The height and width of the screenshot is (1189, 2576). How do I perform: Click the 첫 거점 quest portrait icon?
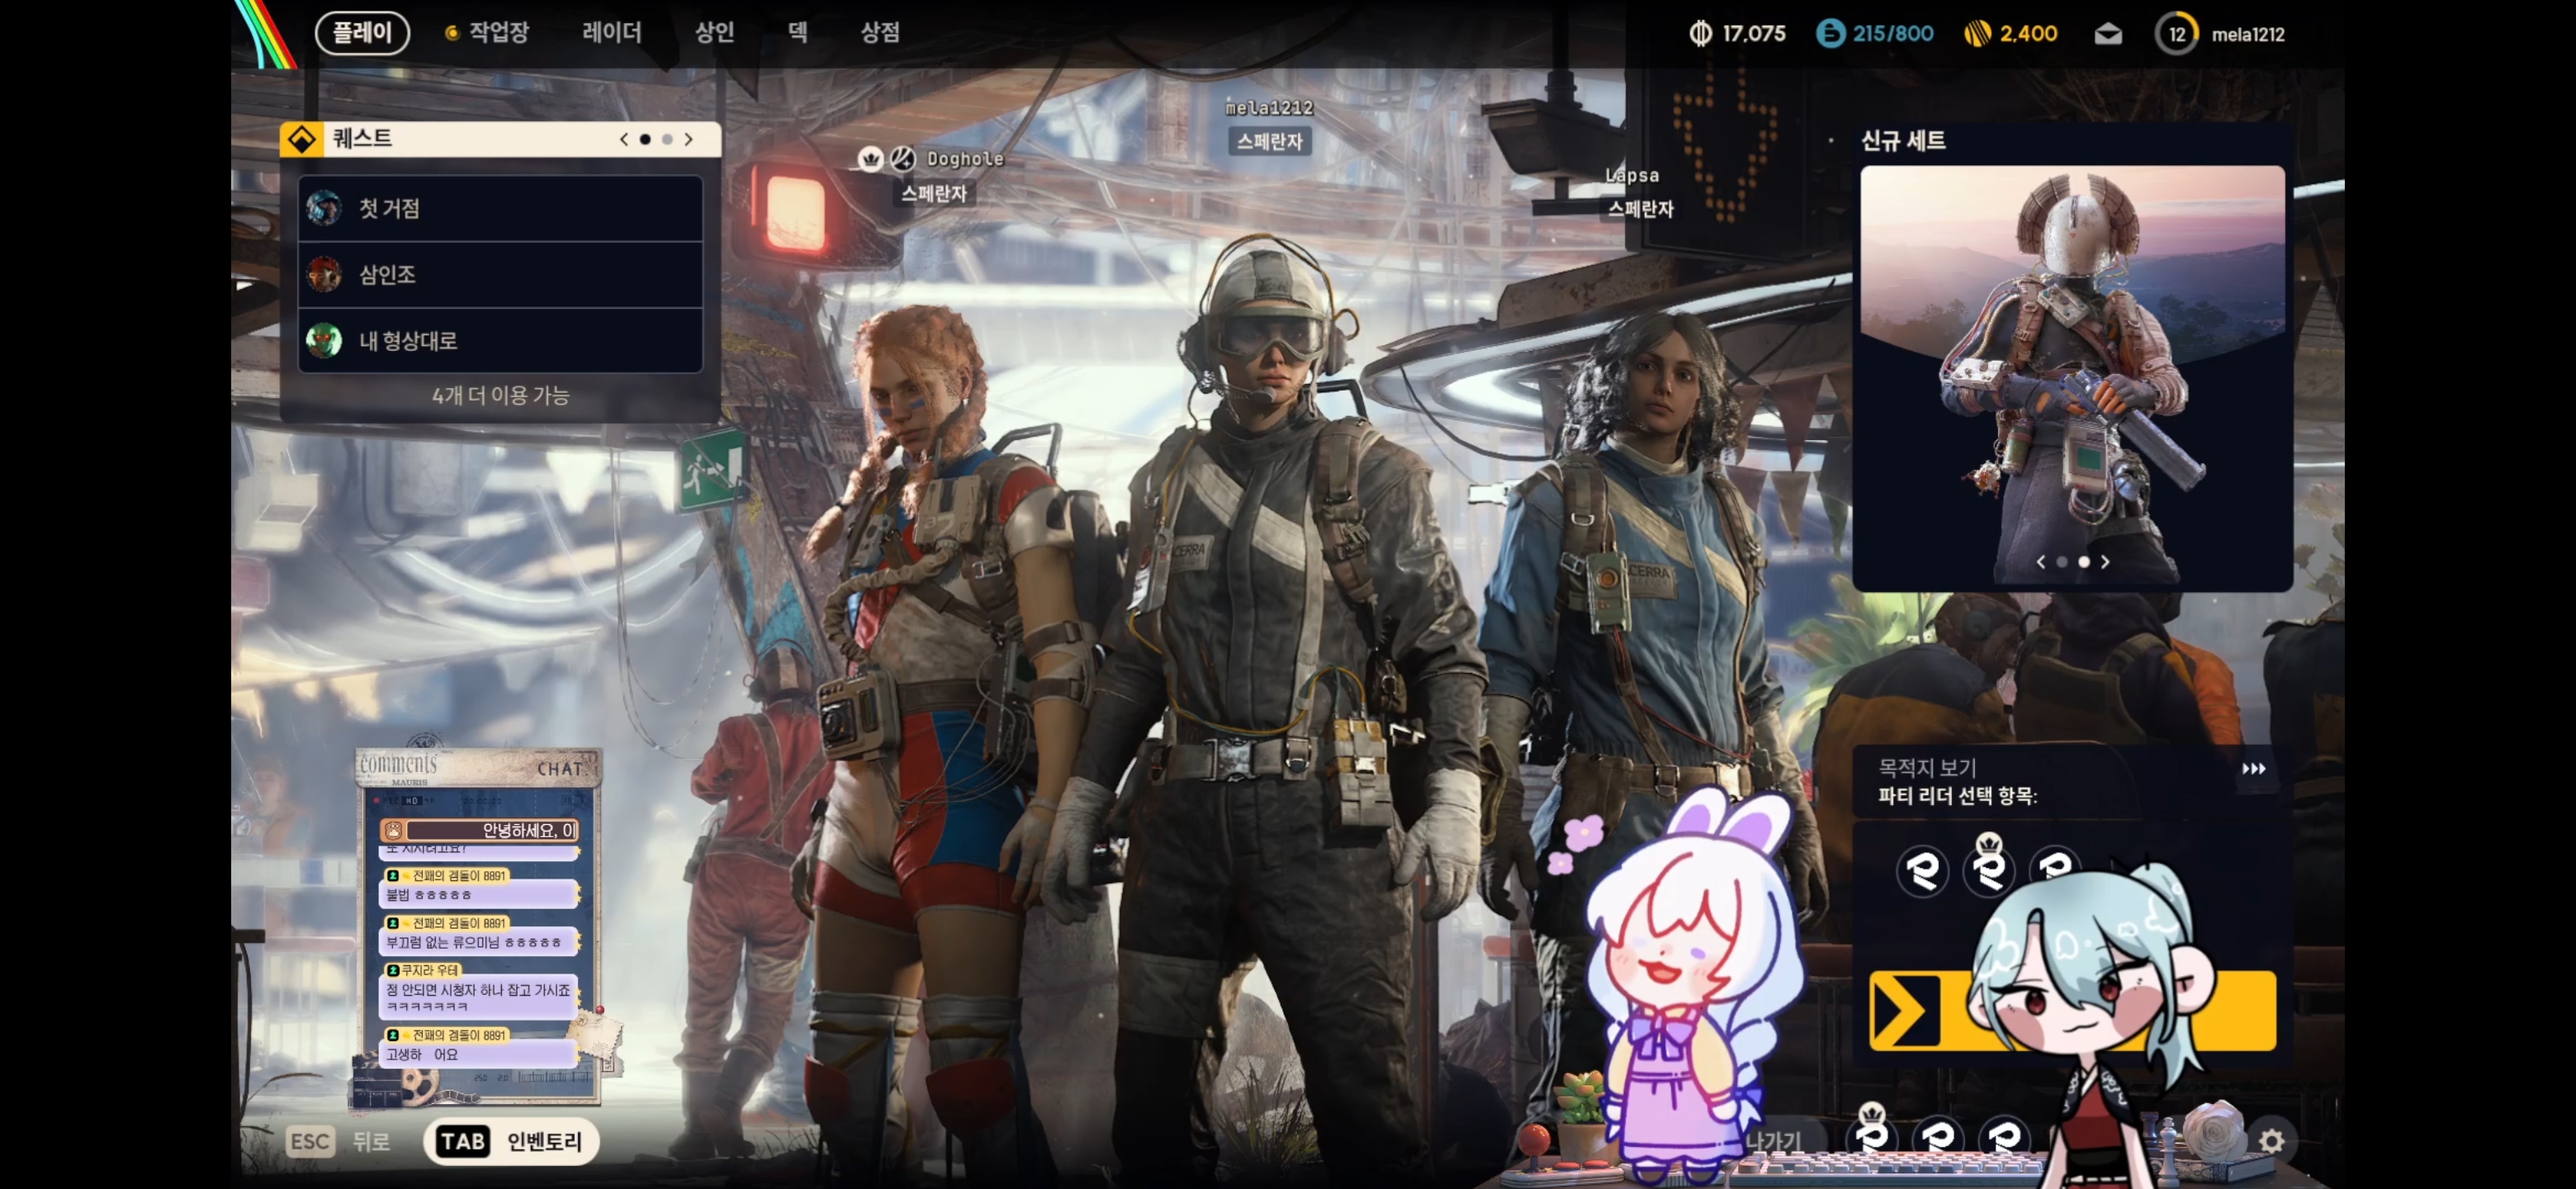point(324,209)
